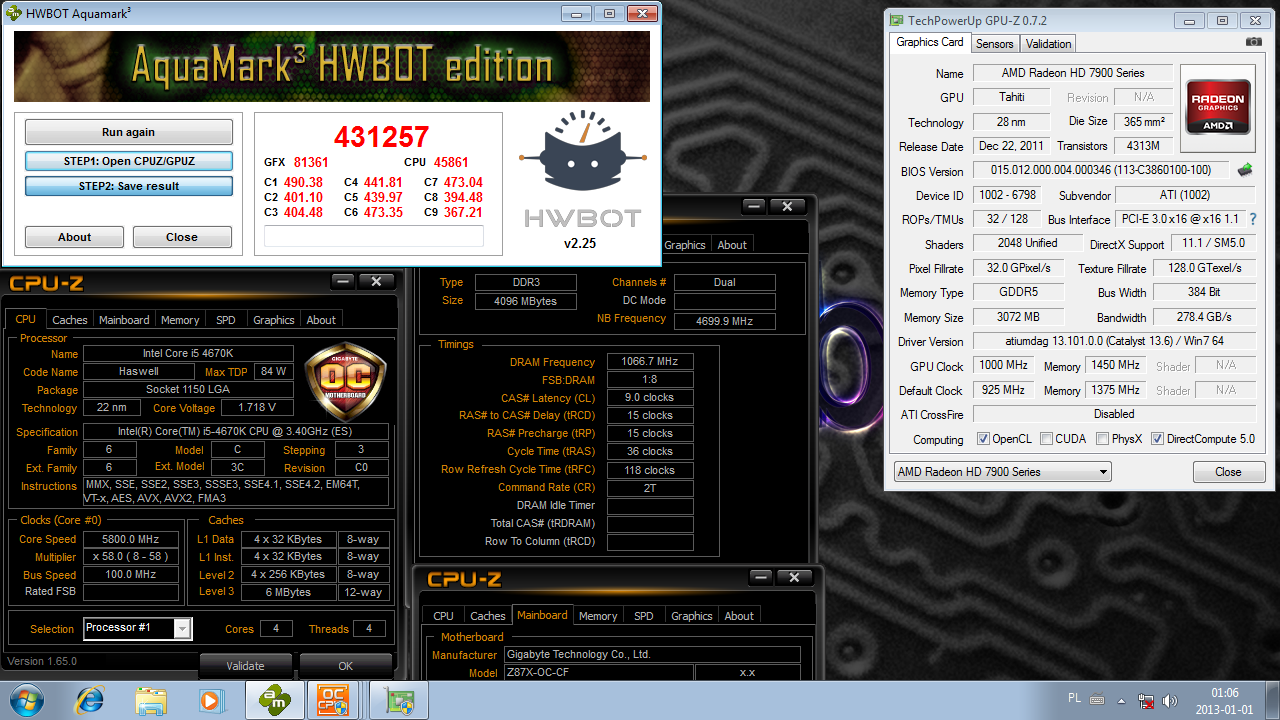Viewport: 1280px width, 720px height.
Task: Open Windows Explorer folder icon on taskbar
Action: (151, 699)
